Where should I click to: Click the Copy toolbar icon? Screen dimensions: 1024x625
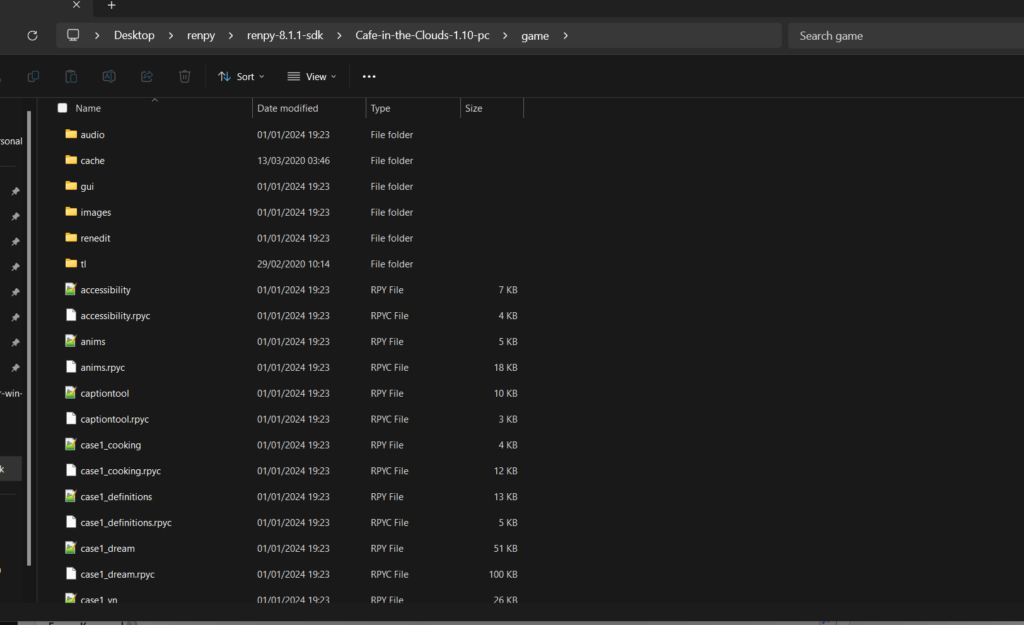point(33,76)
